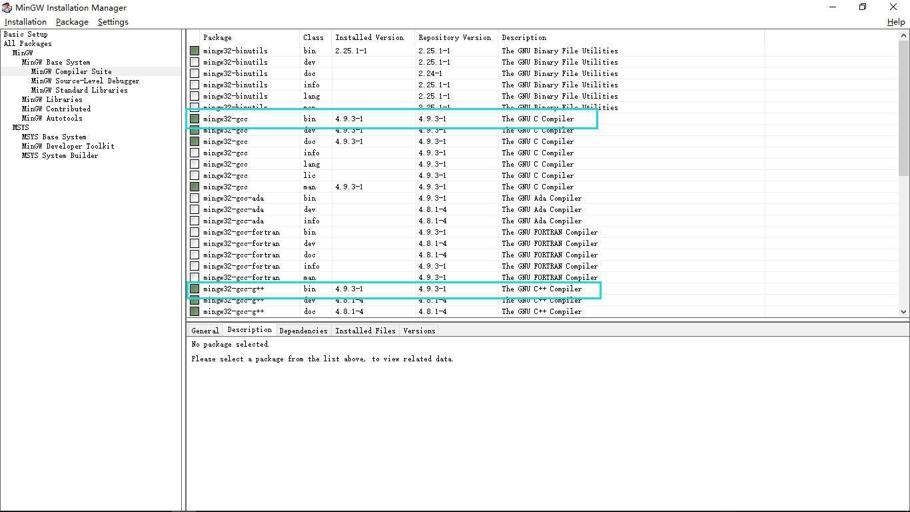The width and height of the screenshot is (910, 512).
Task: Select All Packages in the tree
Action: pyautogui.click(x=27, y=44)
